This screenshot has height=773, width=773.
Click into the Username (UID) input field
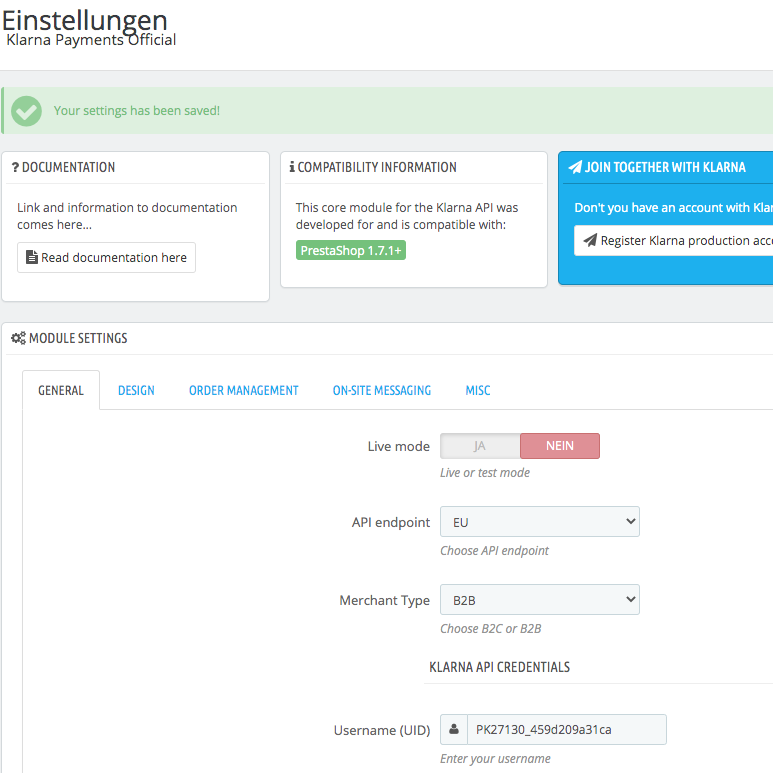[566, 729]
